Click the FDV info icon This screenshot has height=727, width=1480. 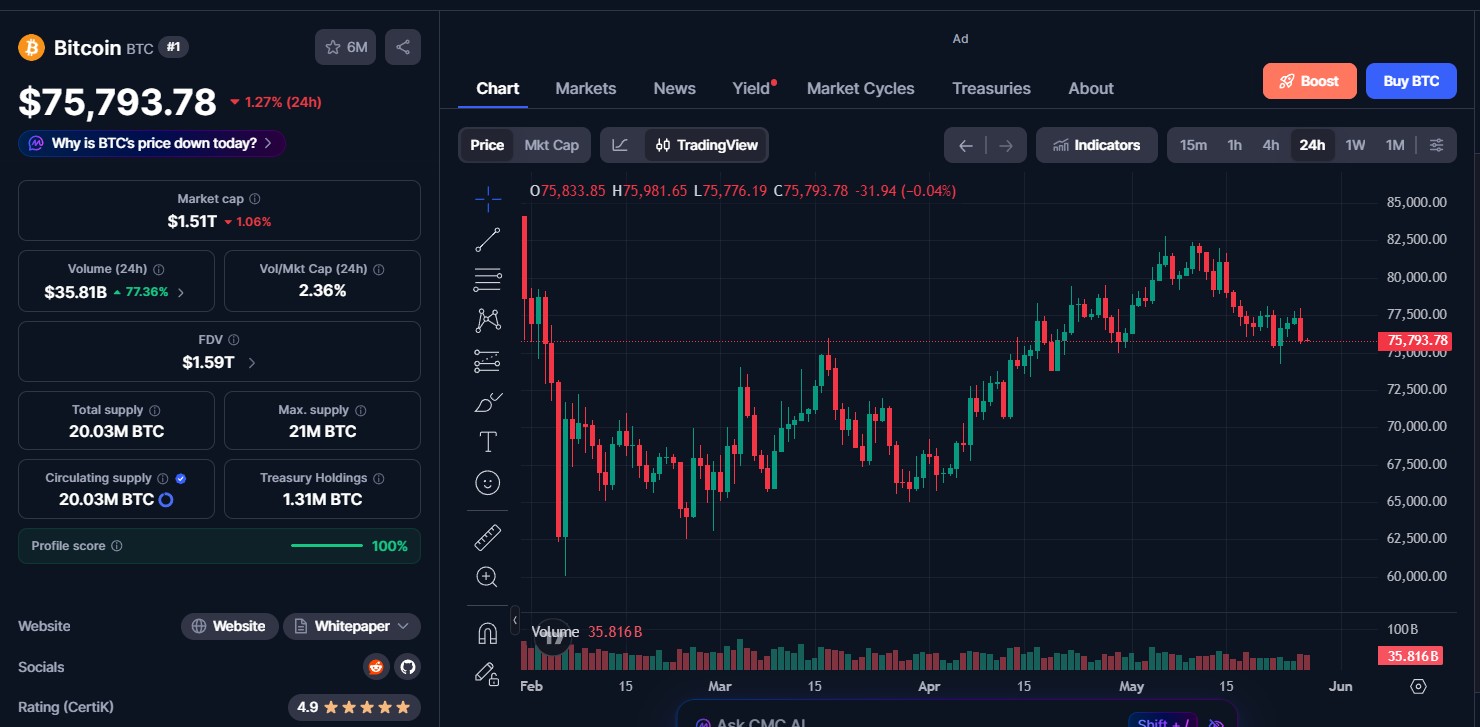click(x=233, y=340)
